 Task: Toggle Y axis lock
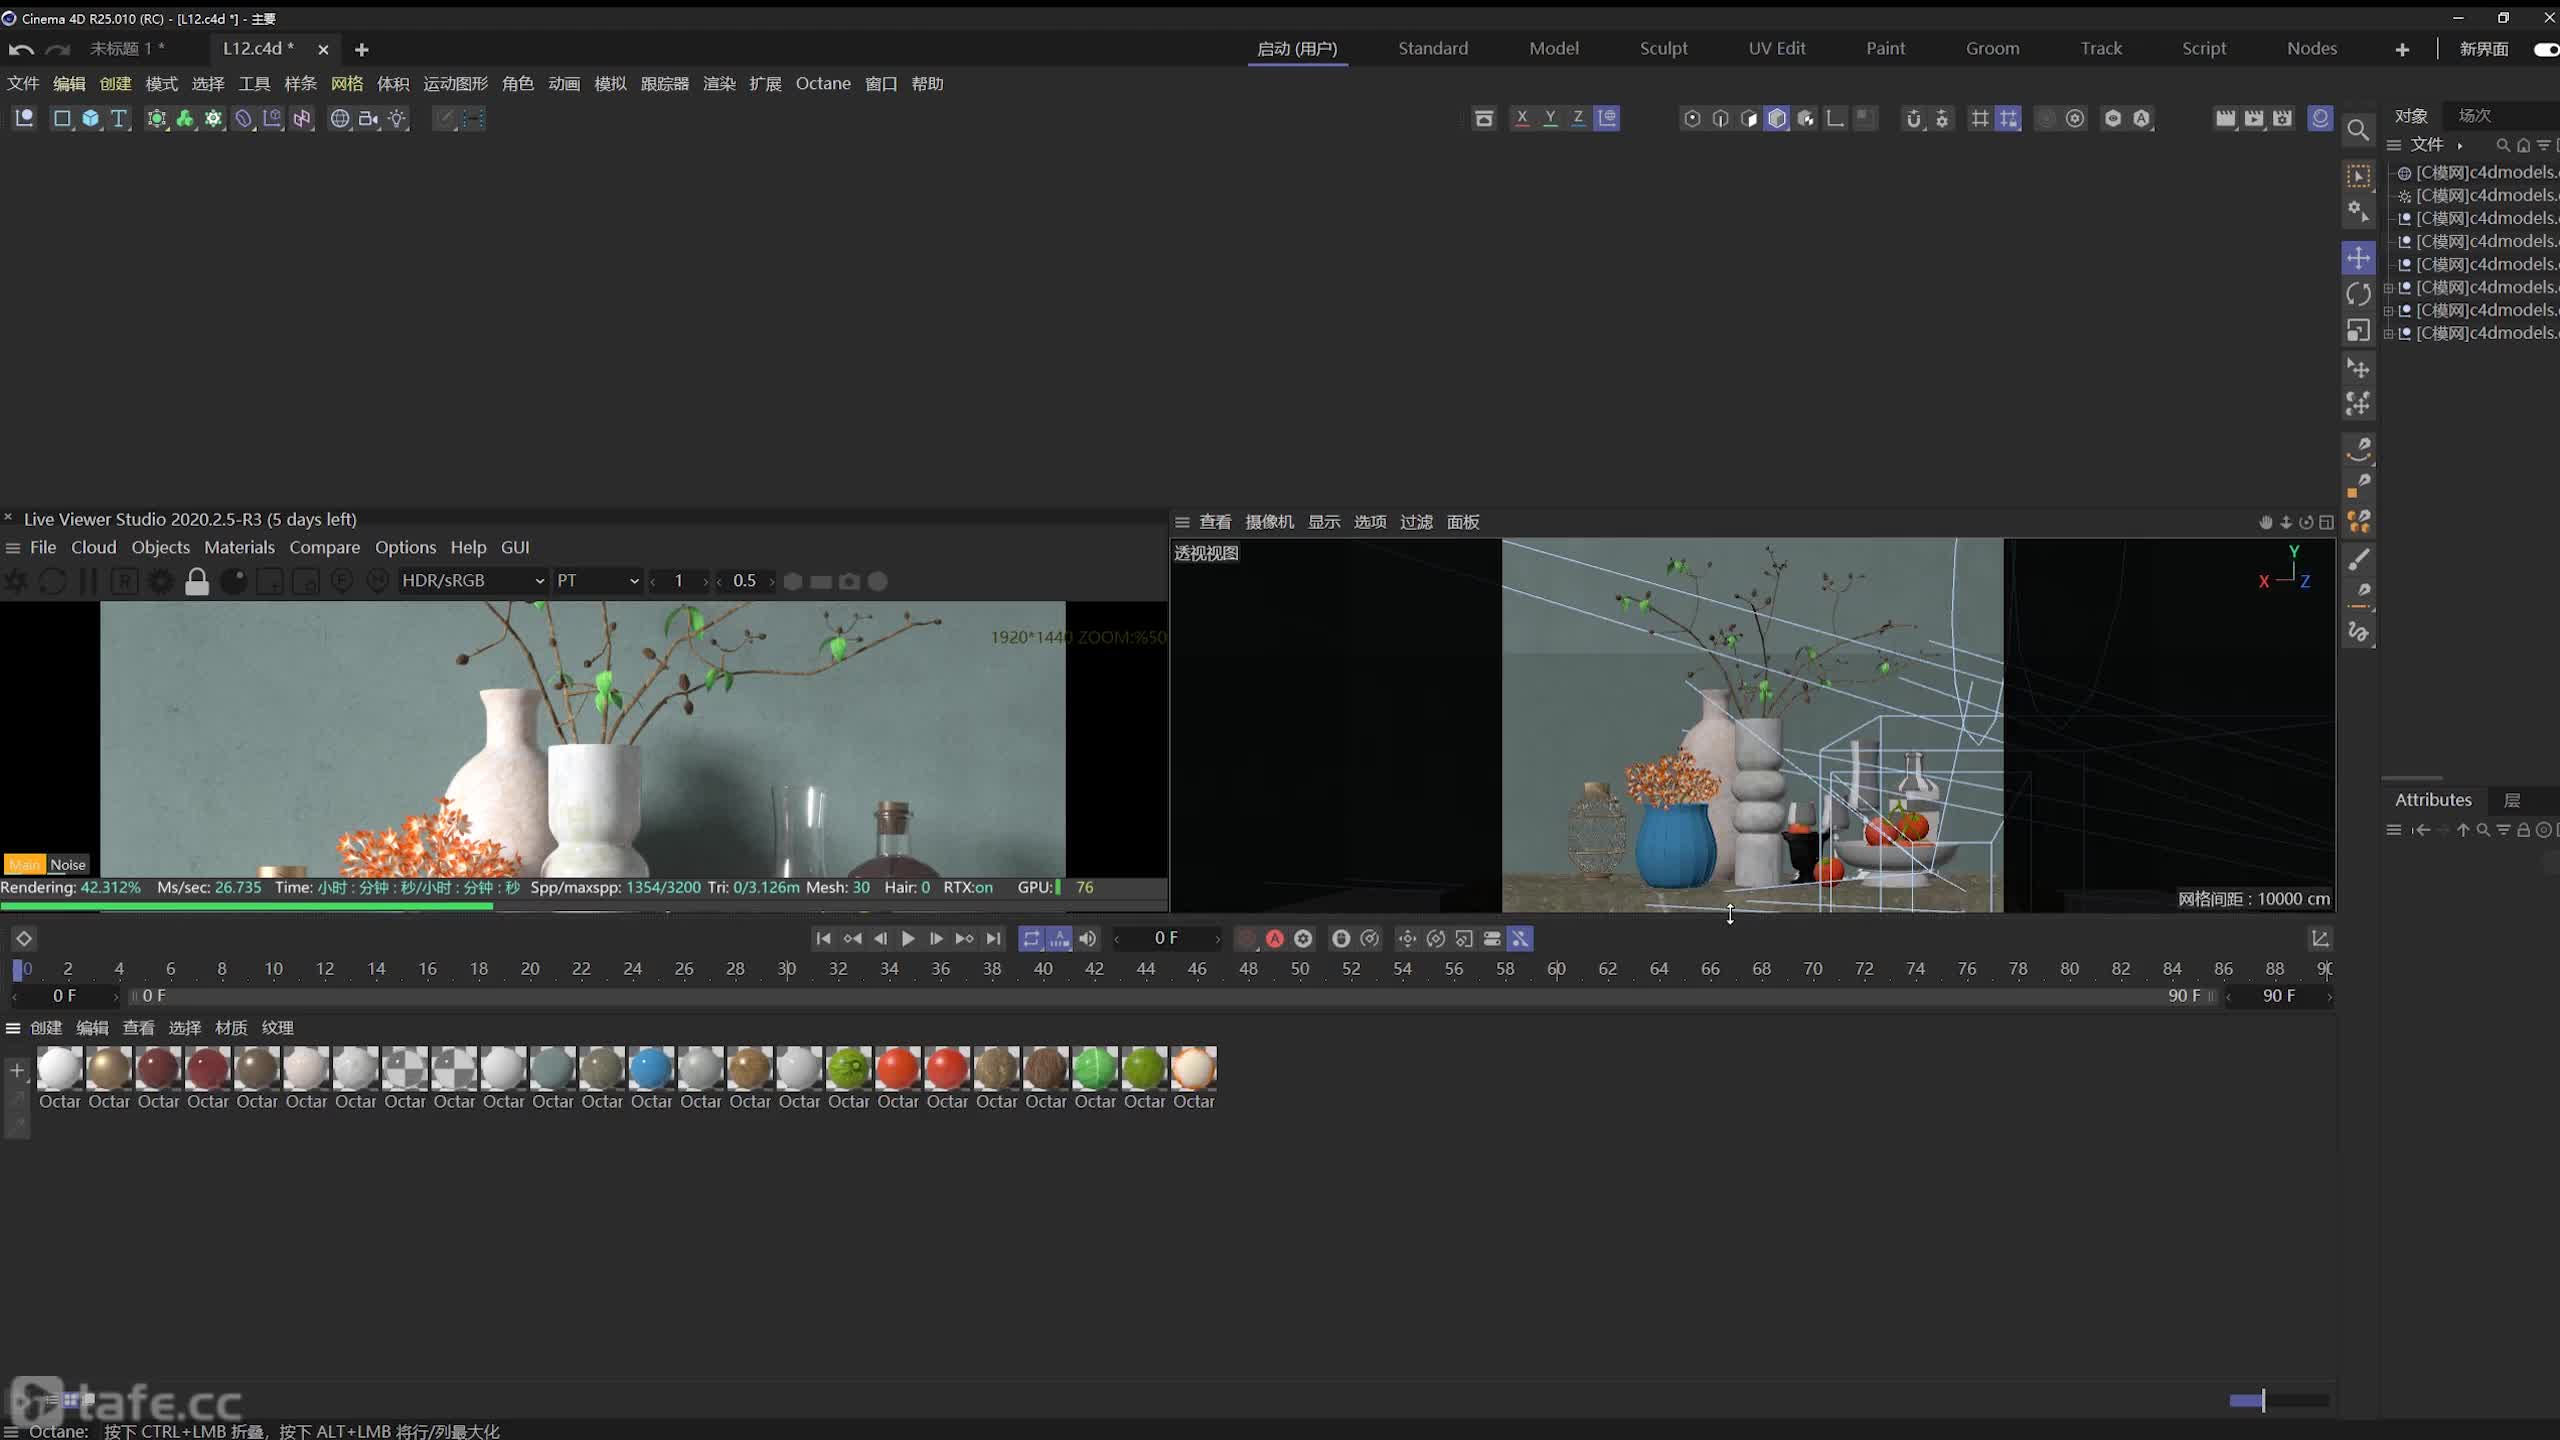tap(1550, 118)
